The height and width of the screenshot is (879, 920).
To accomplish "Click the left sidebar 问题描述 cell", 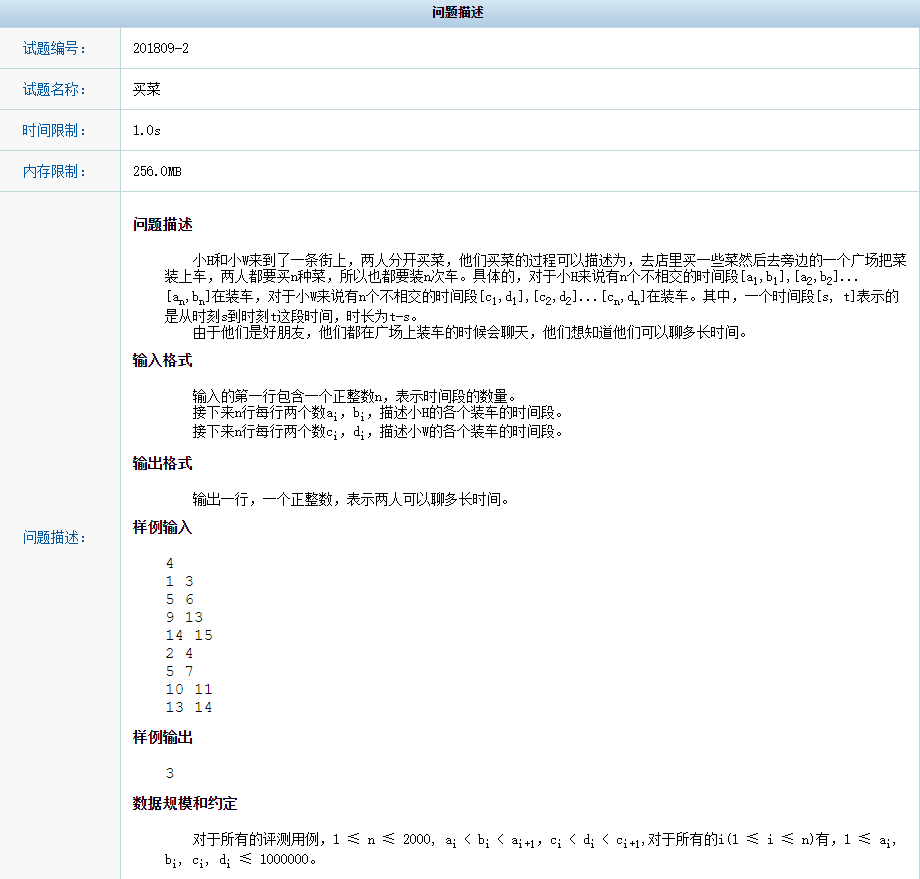I will [52, 536].
